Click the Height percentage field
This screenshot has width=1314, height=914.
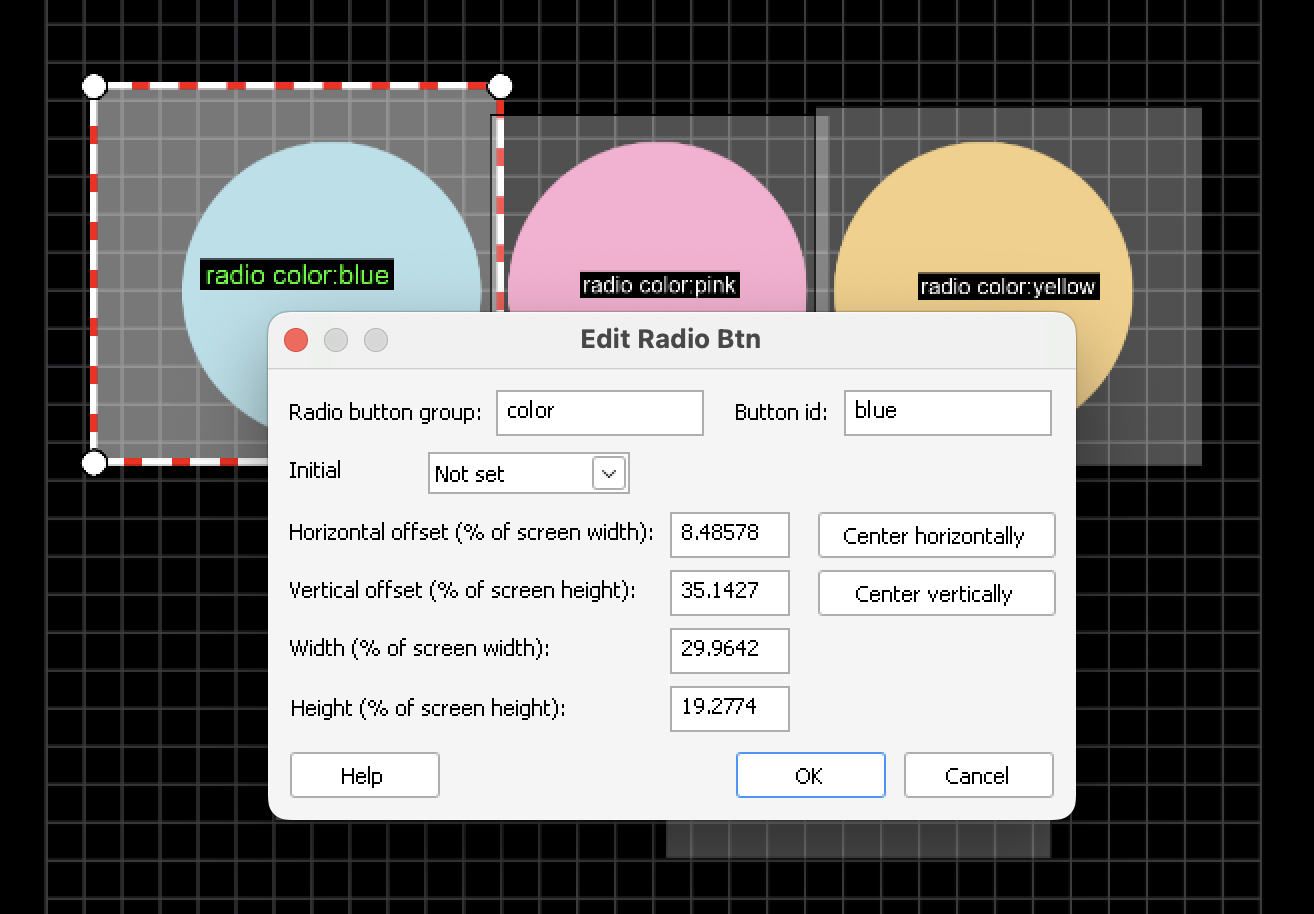729,708
